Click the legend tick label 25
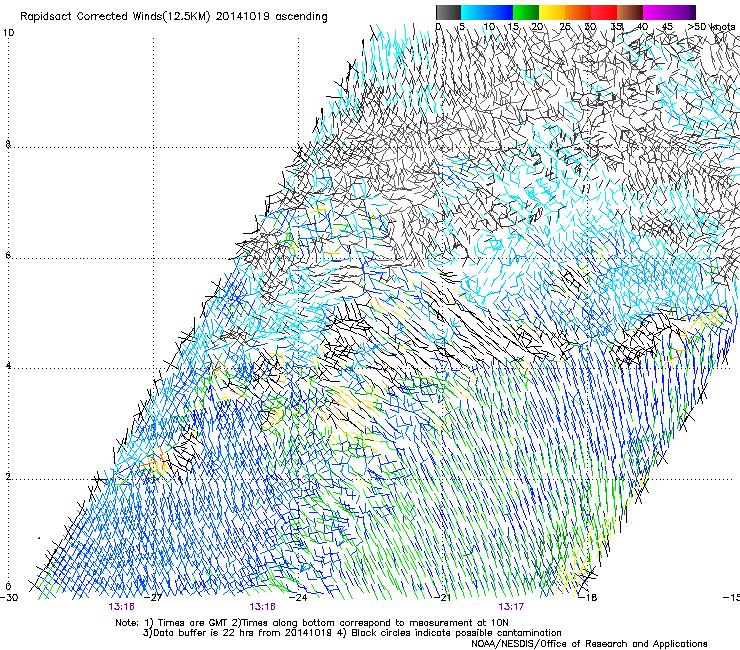740x650 pixels. click(565, 27)
